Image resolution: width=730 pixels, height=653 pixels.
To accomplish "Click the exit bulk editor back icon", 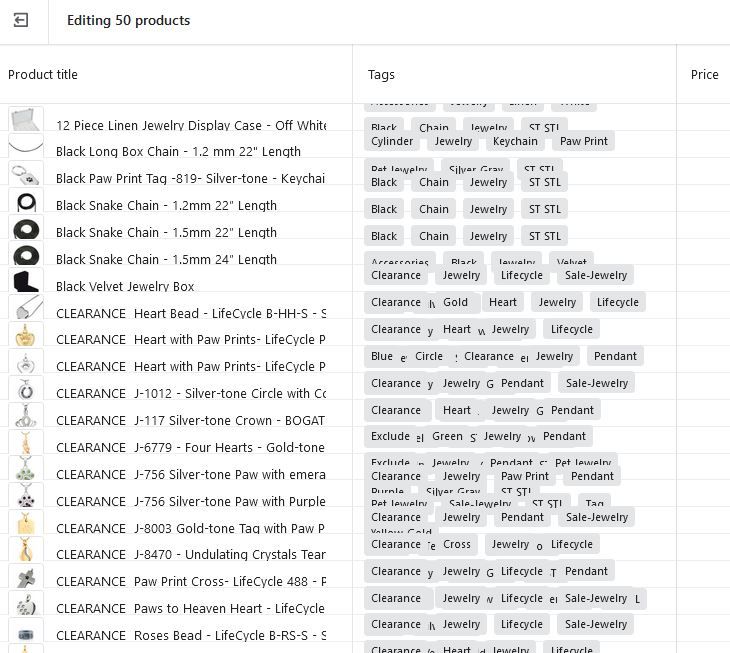I will tap(20, 20).
